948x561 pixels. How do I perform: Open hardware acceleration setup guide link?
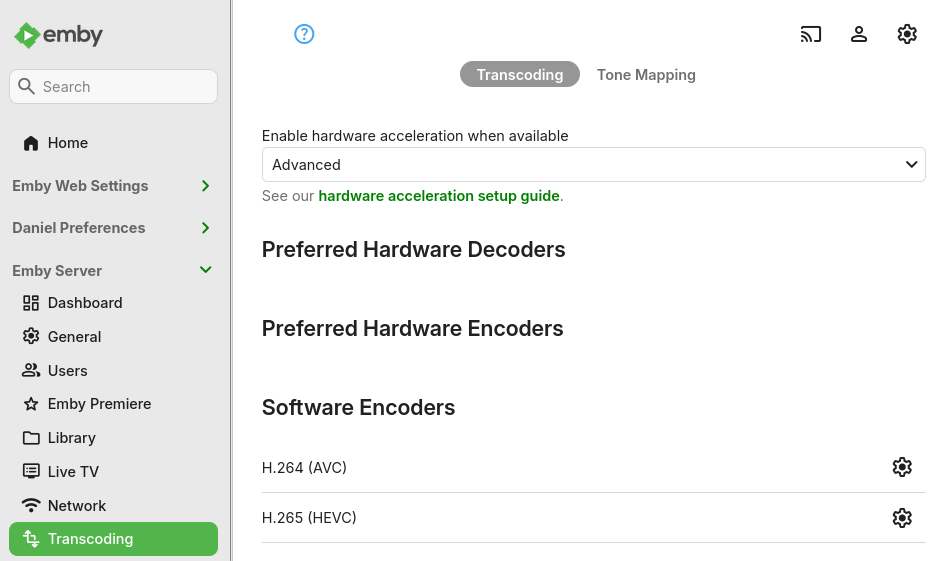tap(439, 196)
